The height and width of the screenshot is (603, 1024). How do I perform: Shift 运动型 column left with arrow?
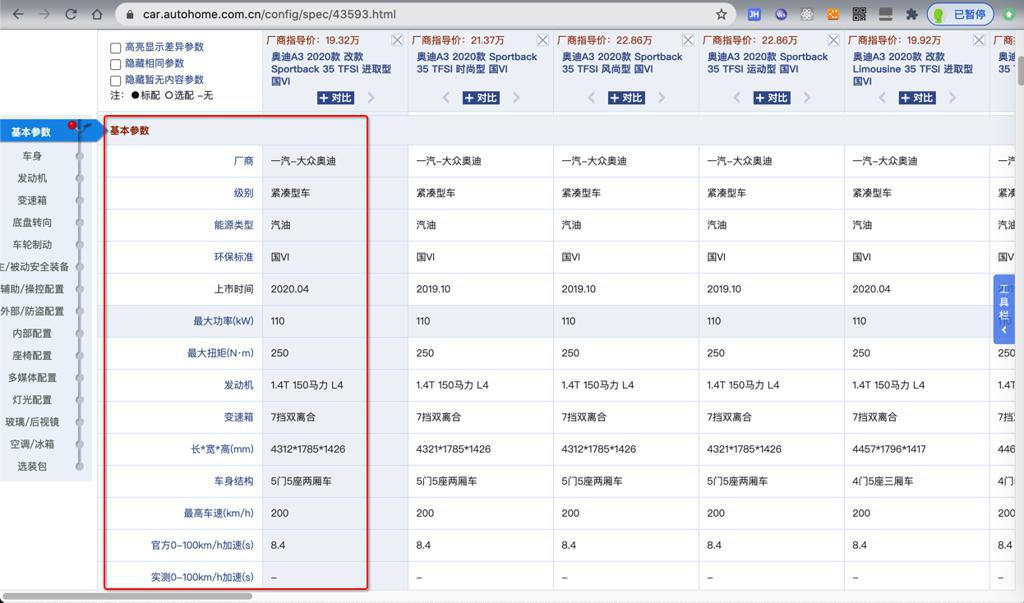(737, 97)
